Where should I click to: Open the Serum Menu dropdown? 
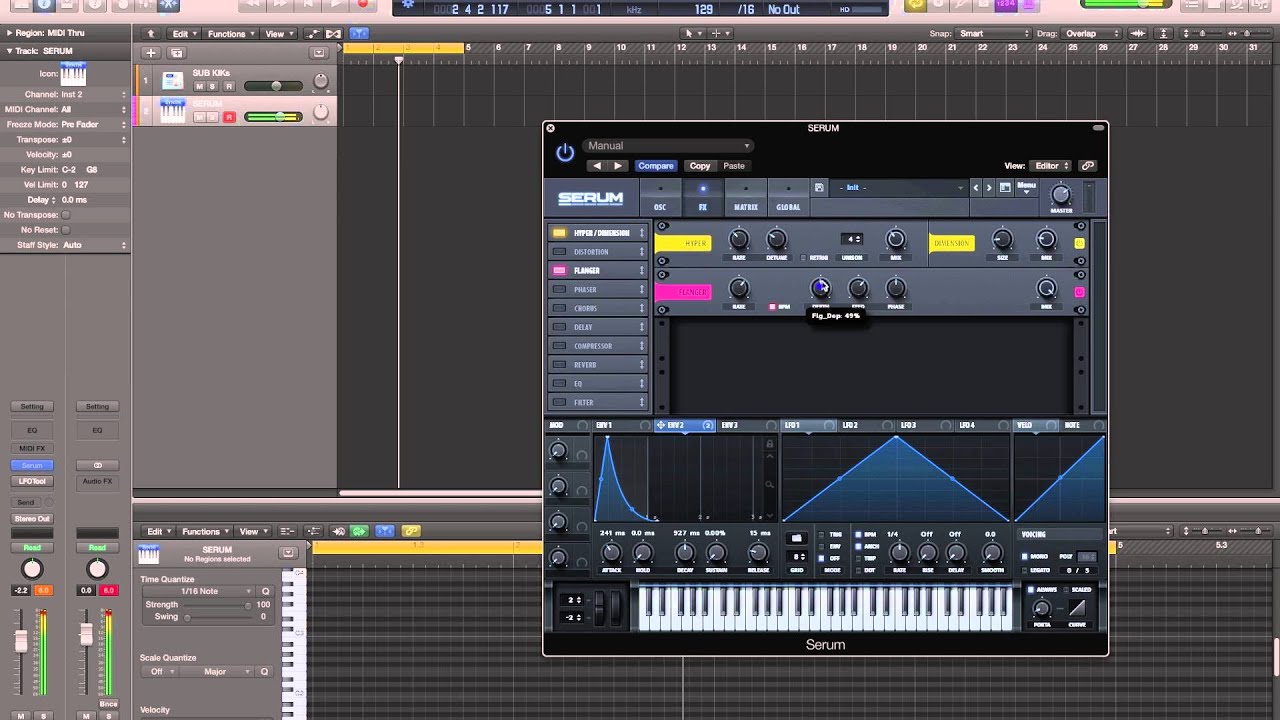tap(1027, 188)
